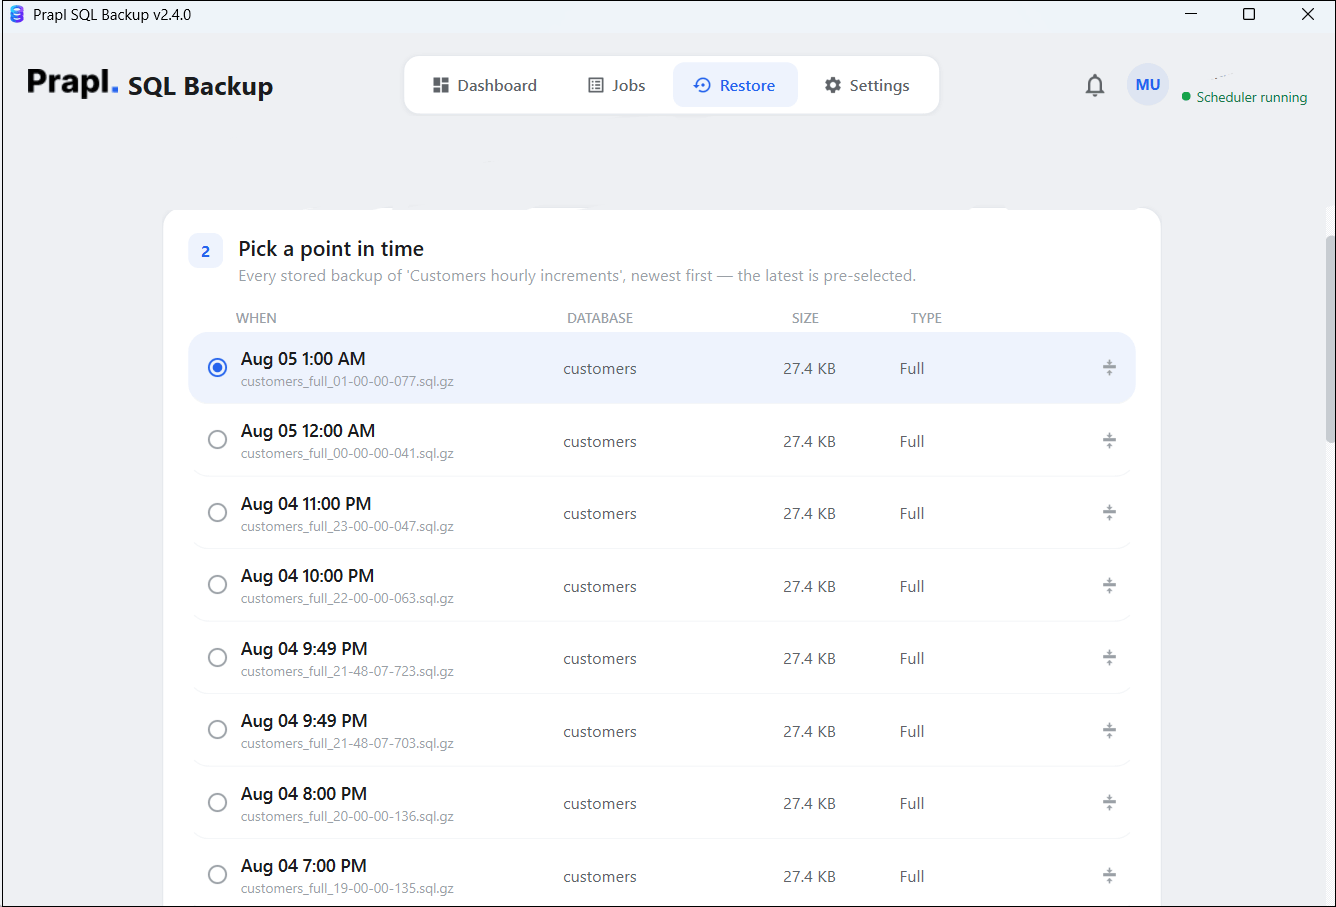Click the WHEN column header
The image size is (1336, 907).
tap(256, 318)
